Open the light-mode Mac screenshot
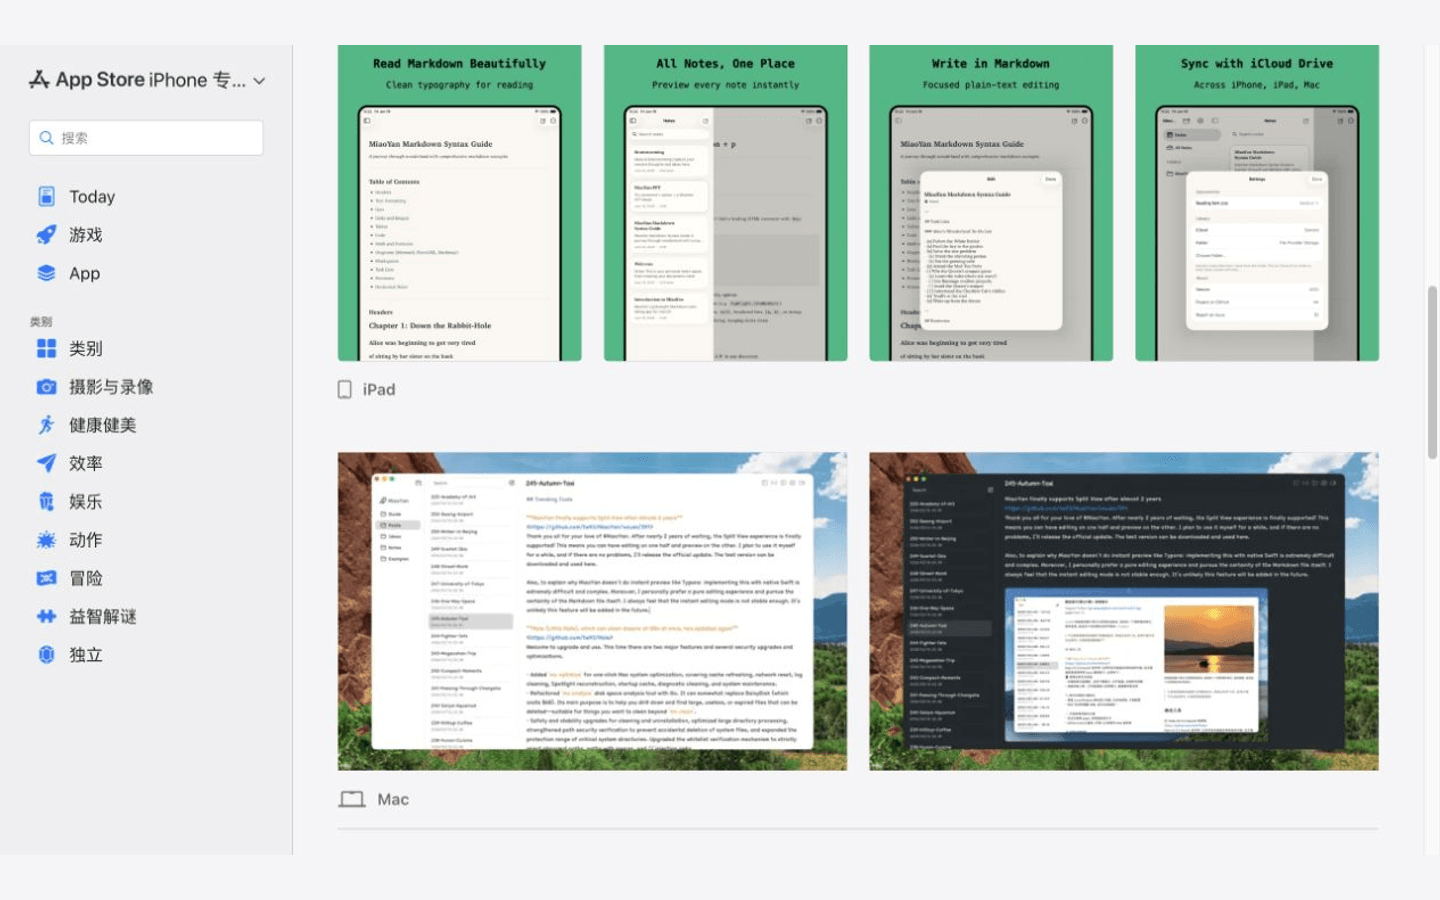1440x900 pixels. tap(592, 611)
